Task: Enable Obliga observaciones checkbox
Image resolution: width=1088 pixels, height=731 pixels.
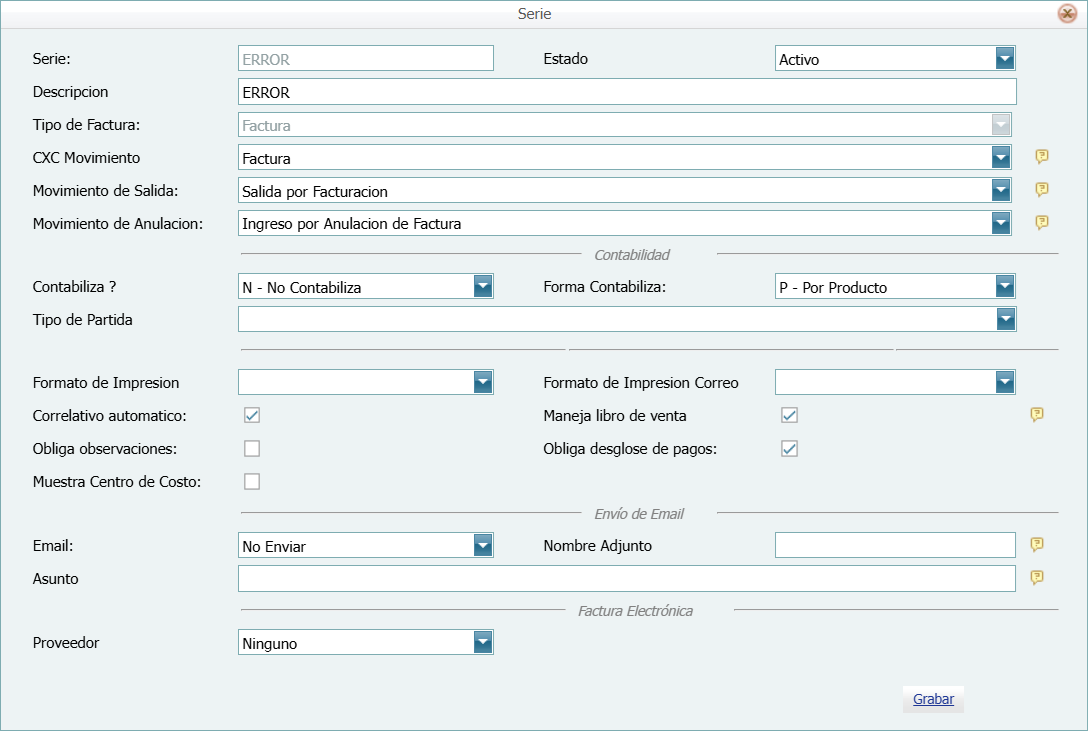Action: (x=252, y=448)
